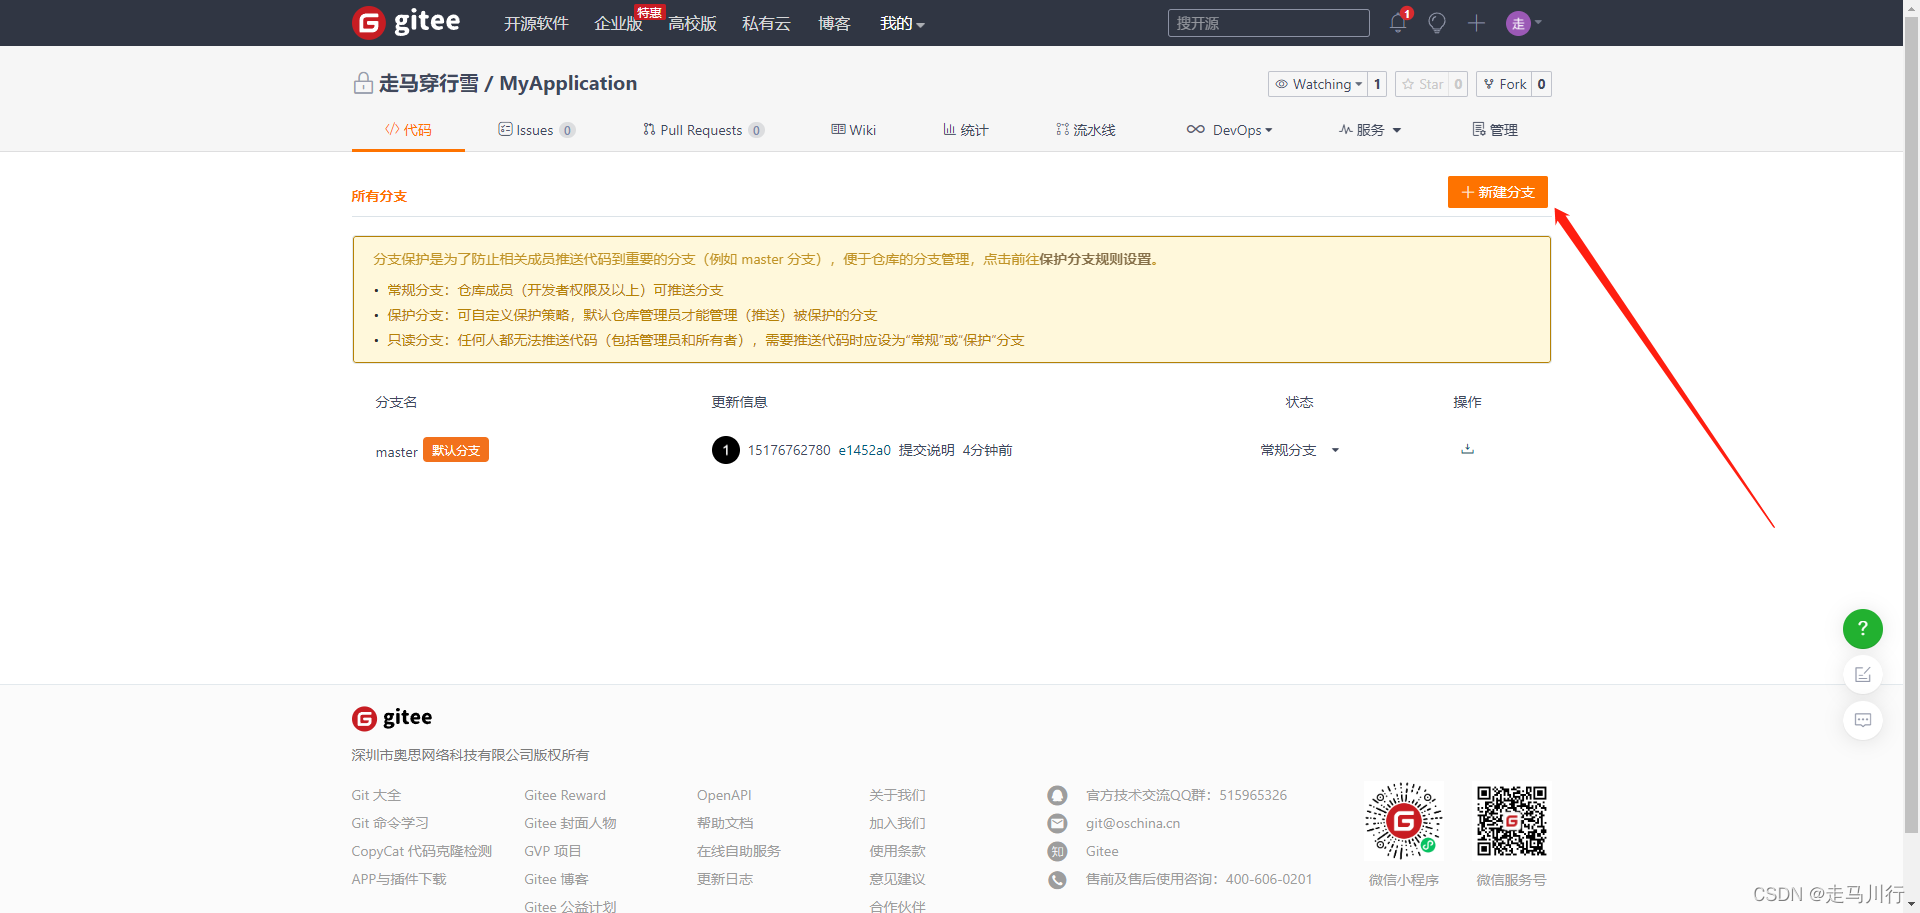Image resolution: width=1920 pixels, height=913 pixels.
Task: Expand the DevOps dropdown tab
Action: pos(1229,130)
